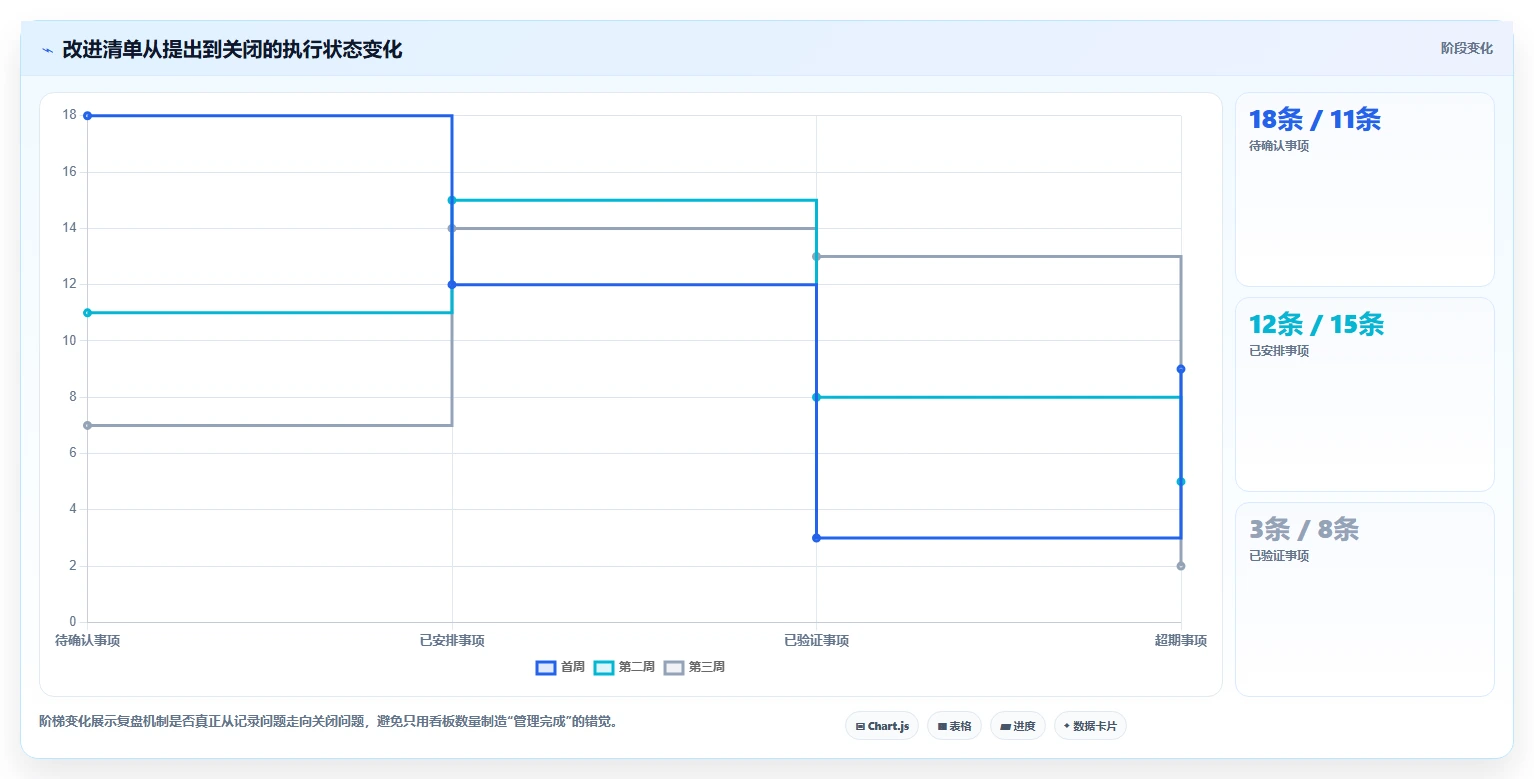
Task: Click the footer note starting with 阶梯变化展示
Action: [328, 721]
